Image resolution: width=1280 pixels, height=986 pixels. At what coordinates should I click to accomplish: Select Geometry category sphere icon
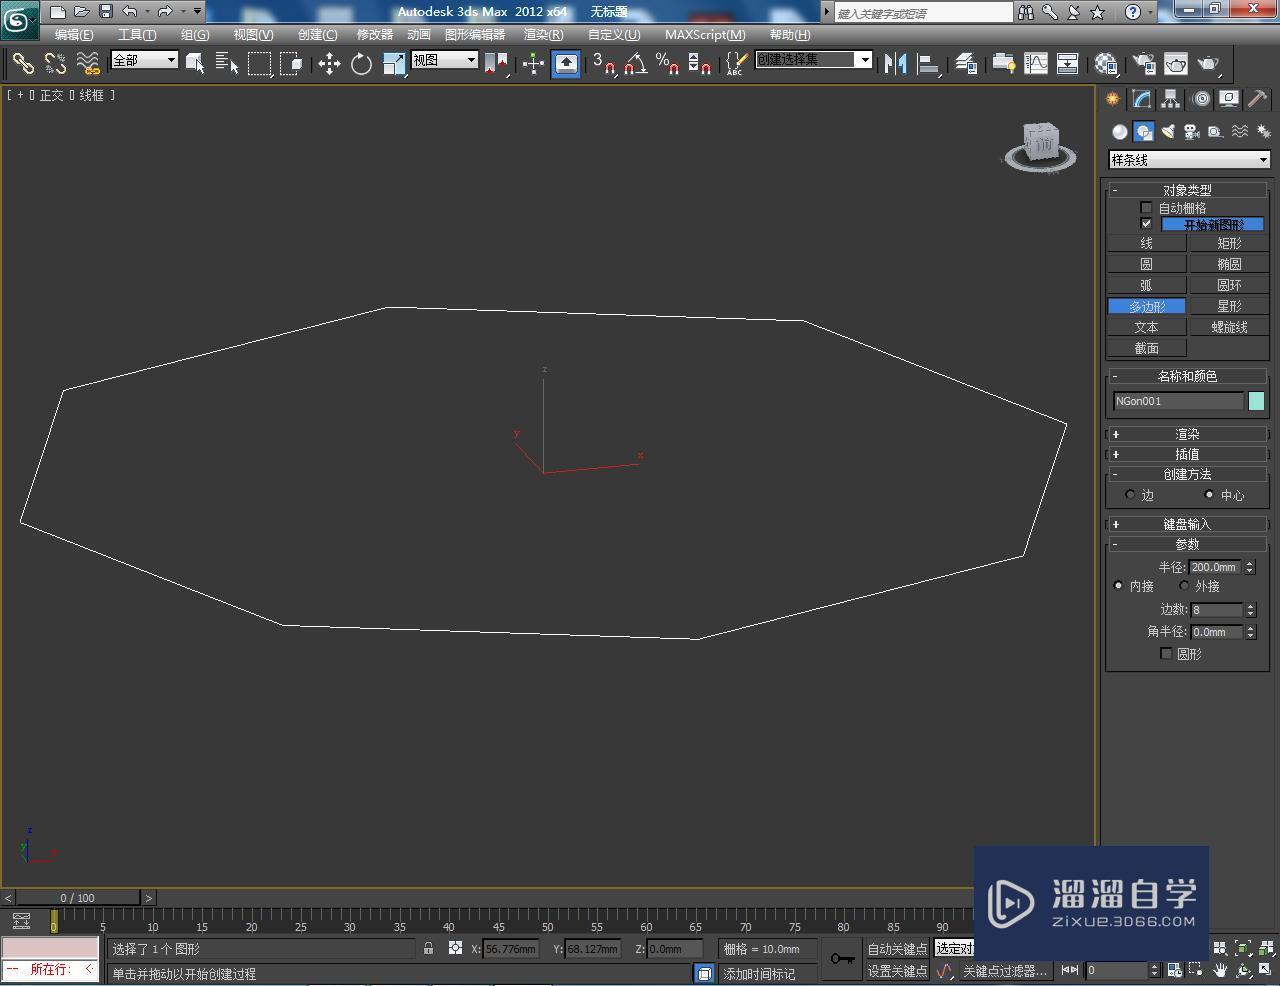point(1120,131)
